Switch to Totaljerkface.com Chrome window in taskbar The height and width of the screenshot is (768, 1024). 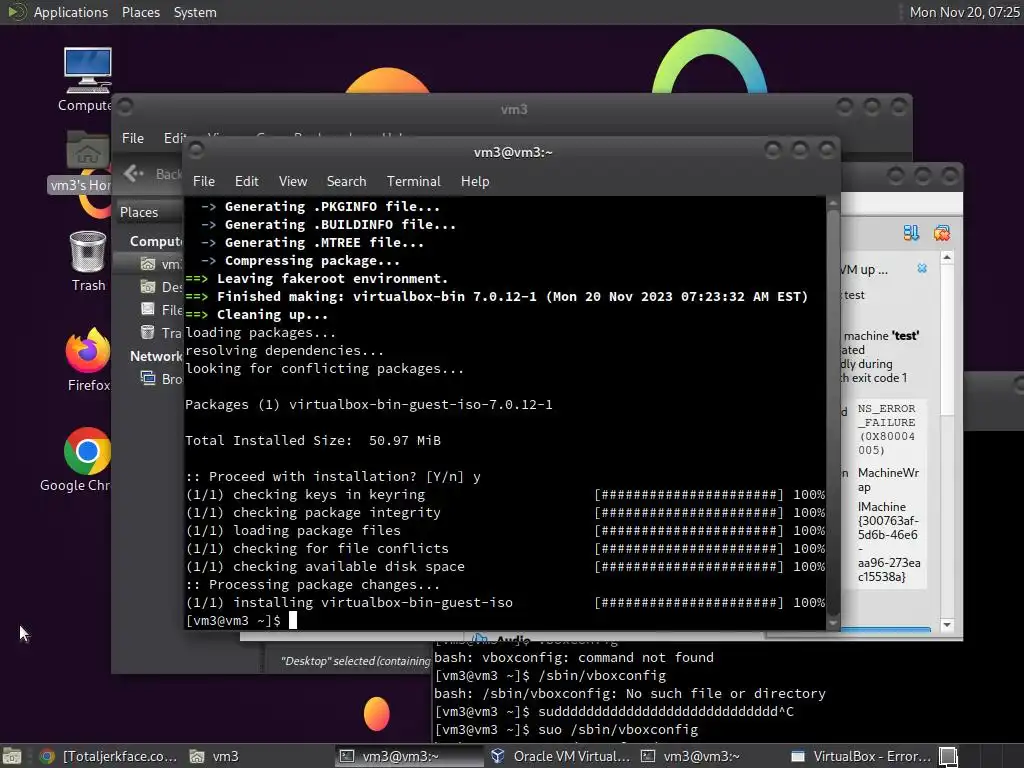tap(108, 756)
